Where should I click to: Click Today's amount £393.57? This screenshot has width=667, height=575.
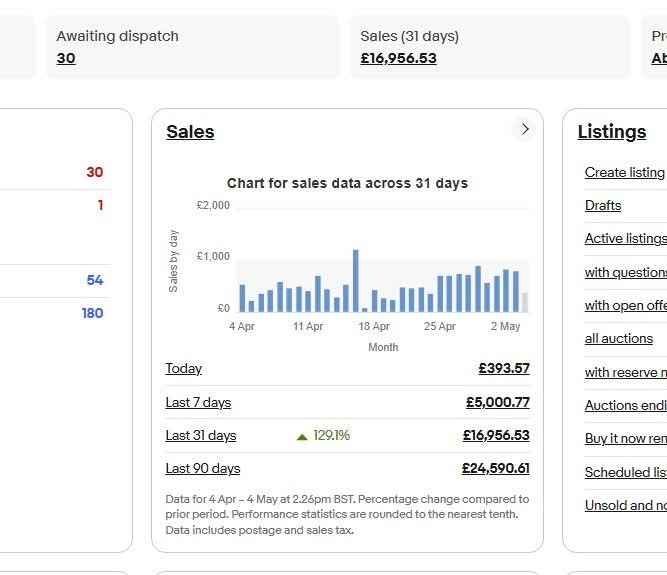(x=504, y=368)
